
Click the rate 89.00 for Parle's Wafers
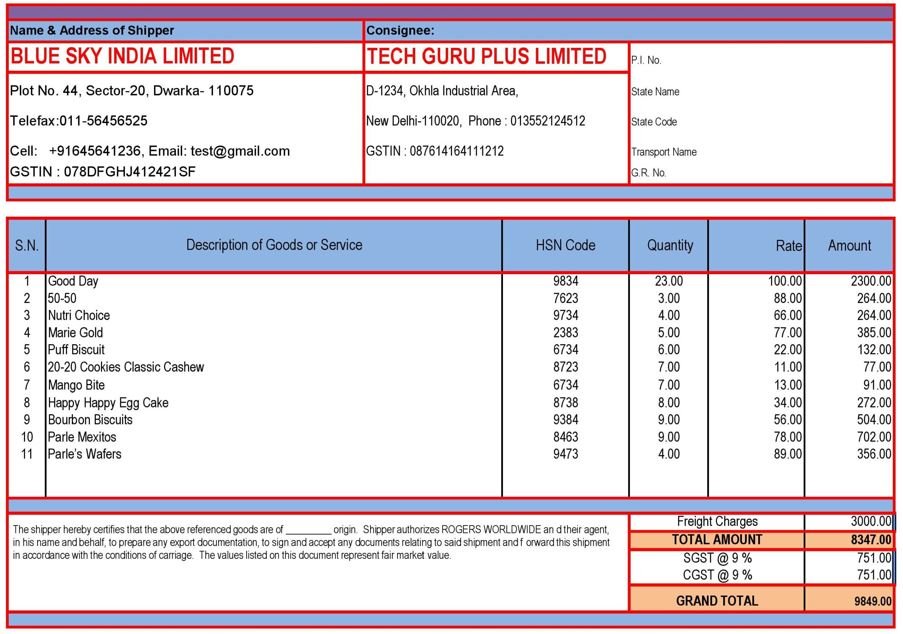[x=788, y=454]
